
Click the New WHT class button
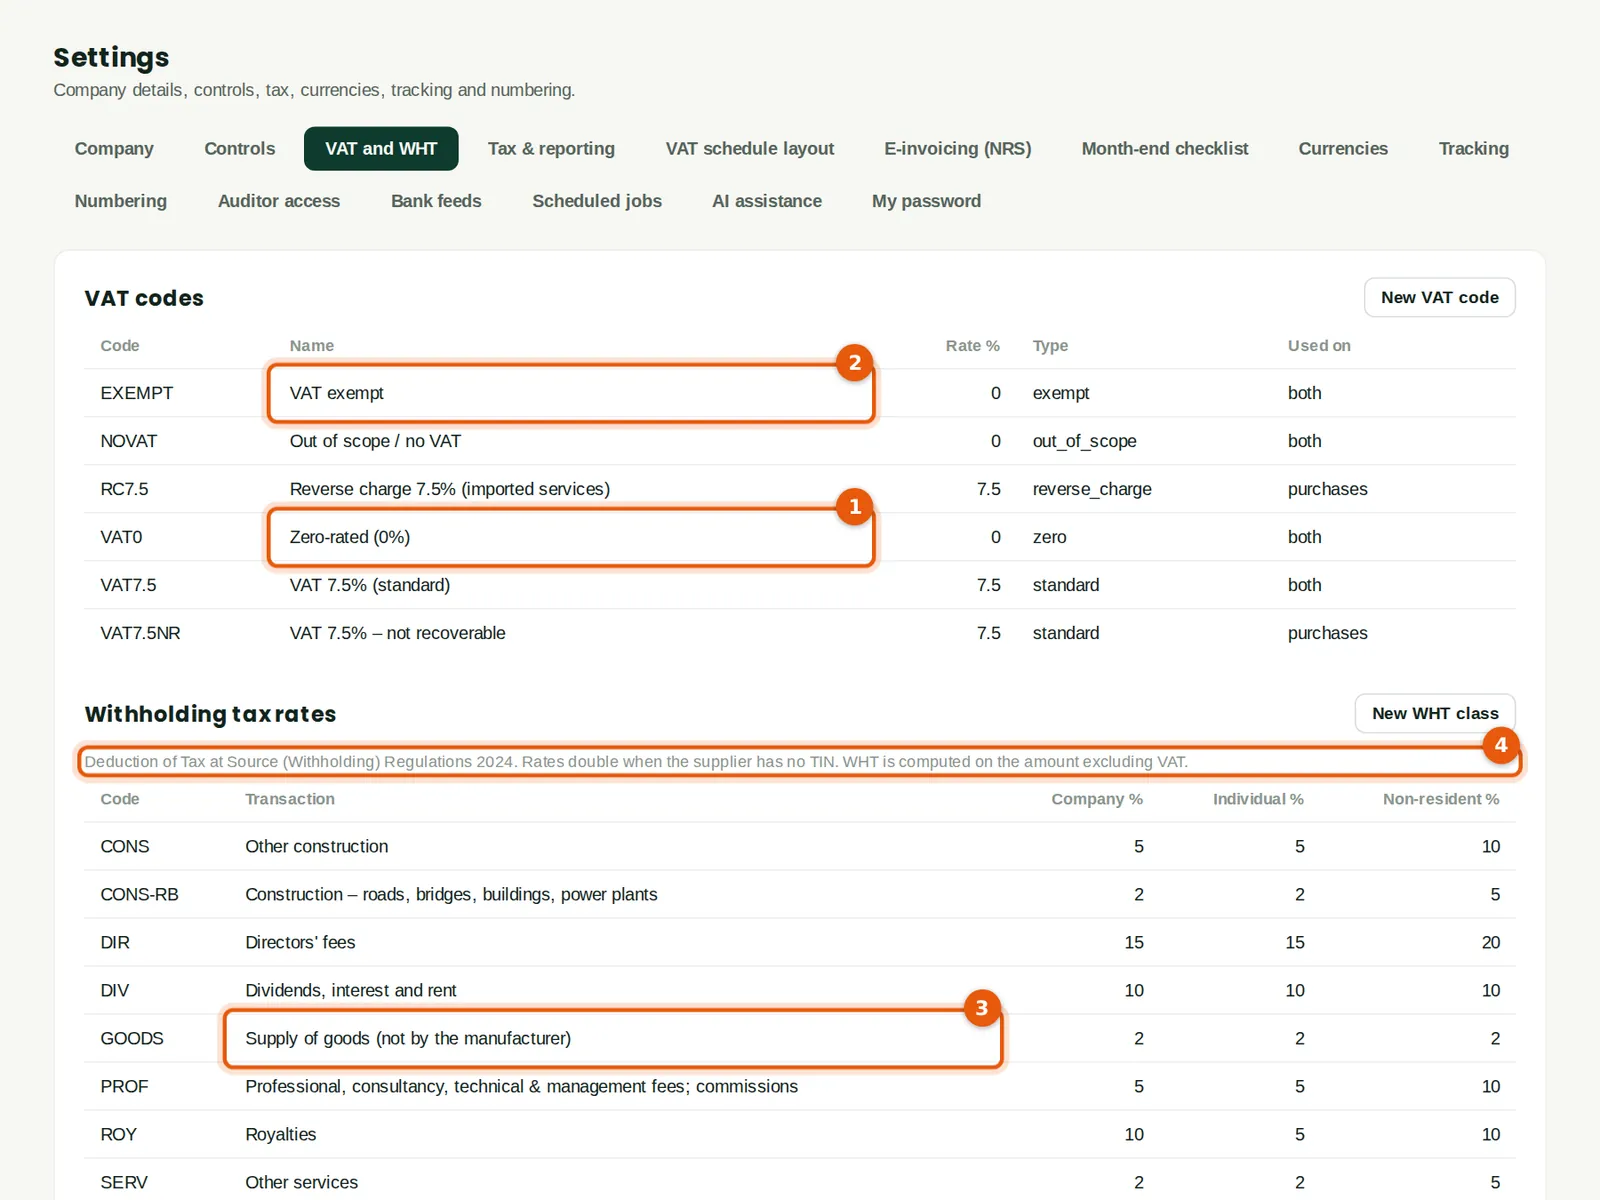(1435, 713)
